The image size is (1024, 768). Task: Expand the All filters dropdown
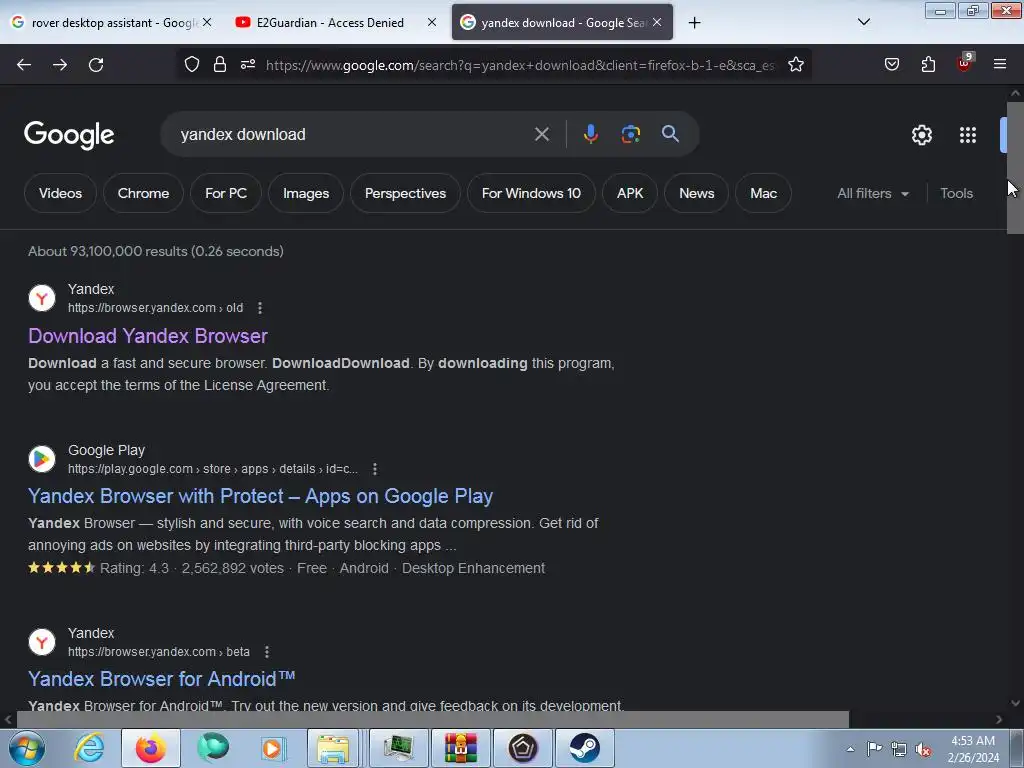click(872, 193)
